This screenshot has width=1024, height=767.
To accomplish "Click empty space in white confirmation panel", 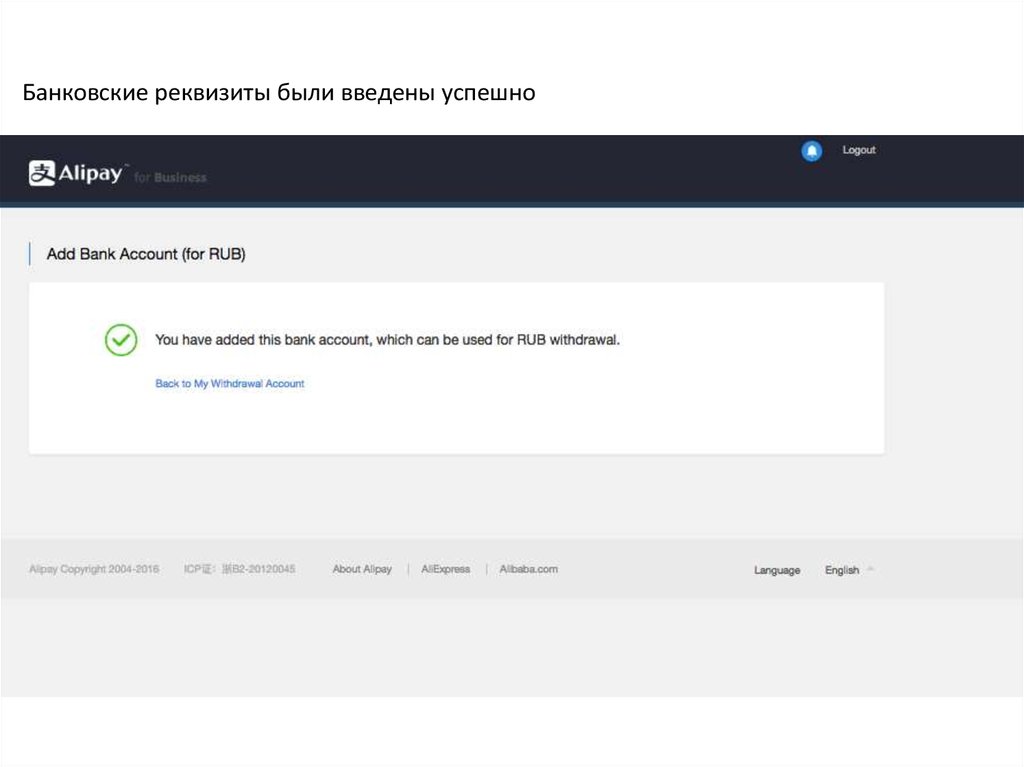I will click(600, 410).
